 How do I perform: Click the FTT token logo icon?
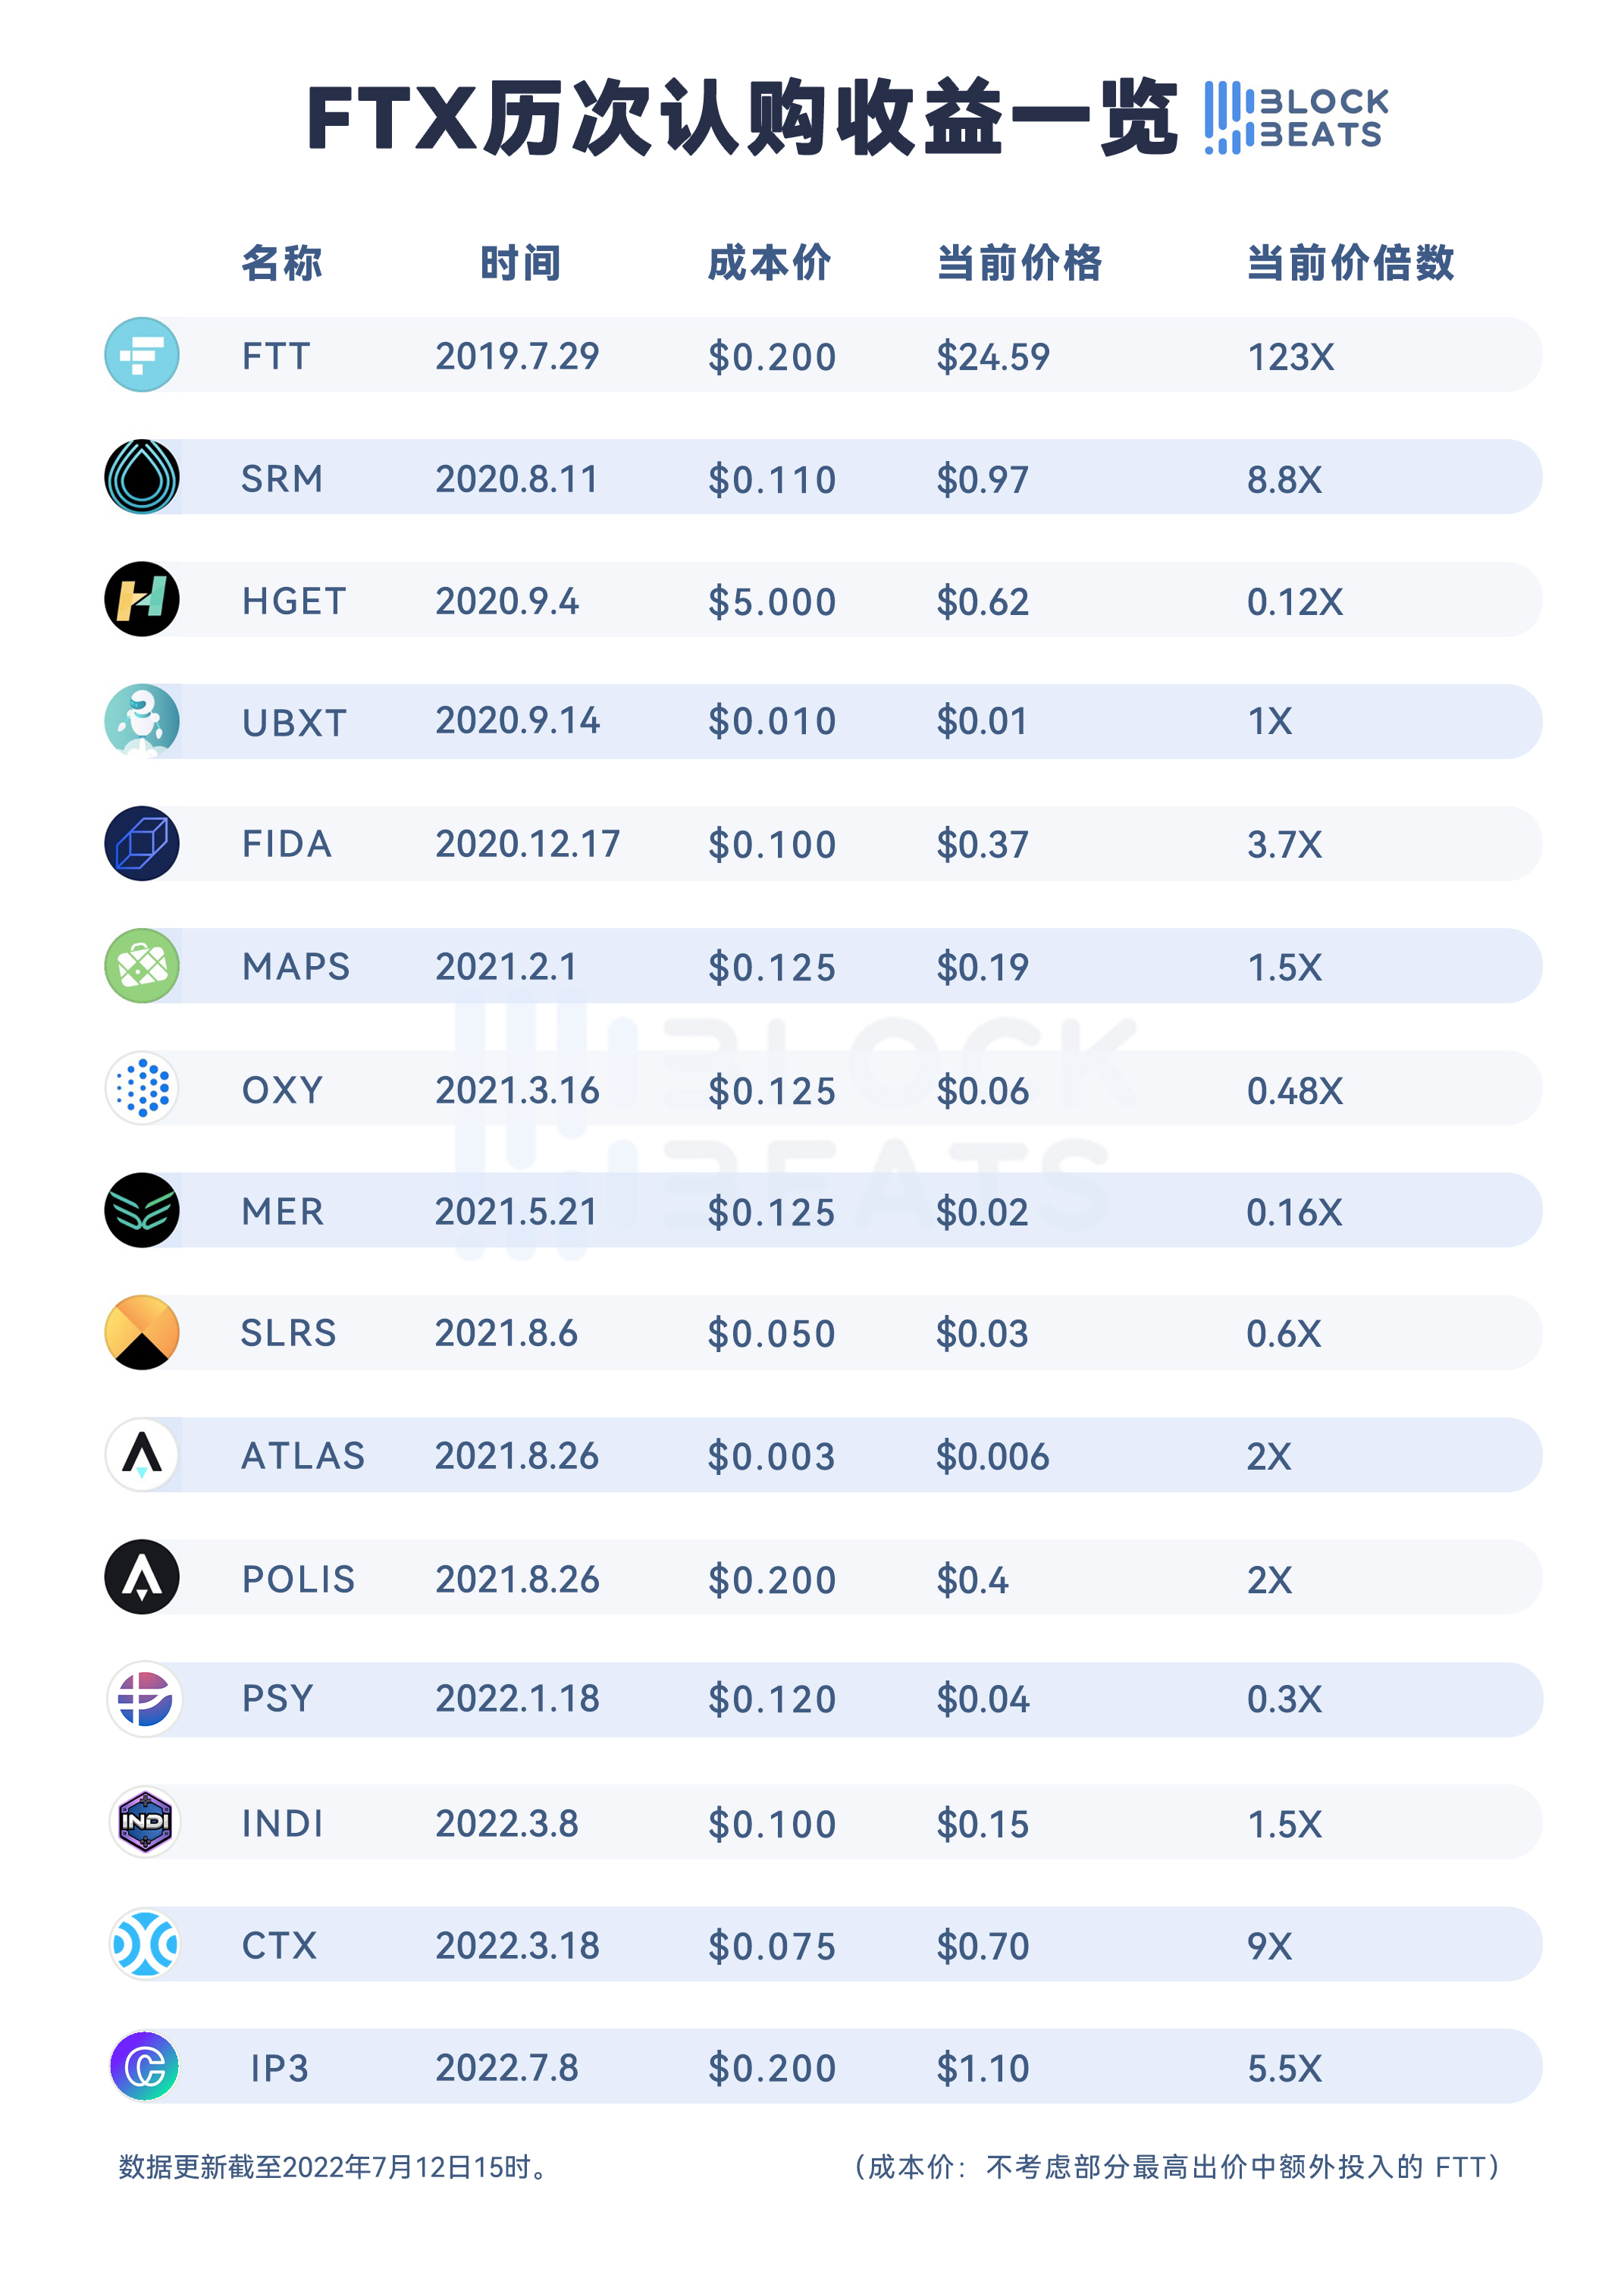click(x=142, y=355)
